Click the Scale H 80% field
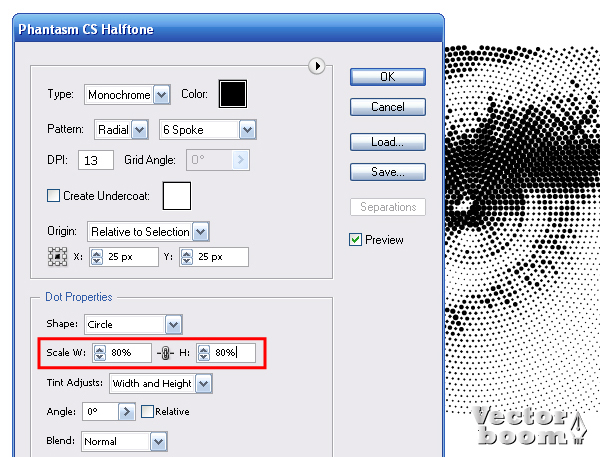 click(x=226, y=353)
